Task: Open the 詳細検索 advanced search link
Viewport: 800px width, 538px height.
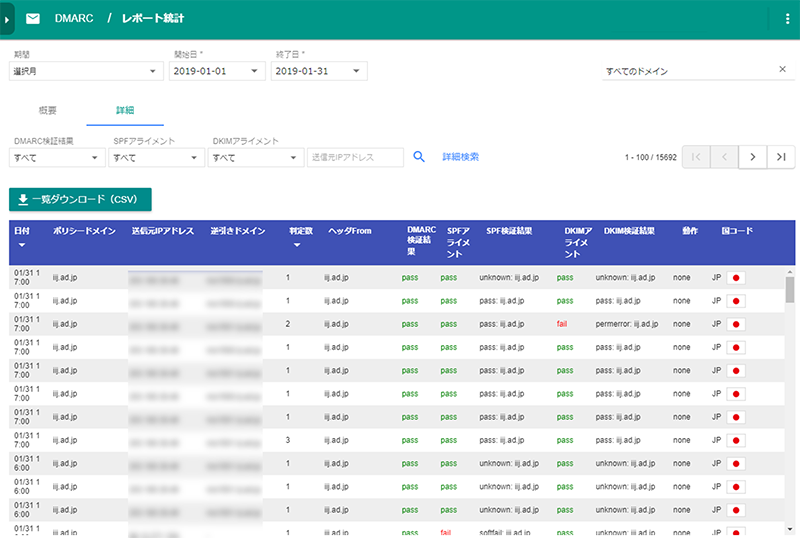Action: tap(461, 157)
